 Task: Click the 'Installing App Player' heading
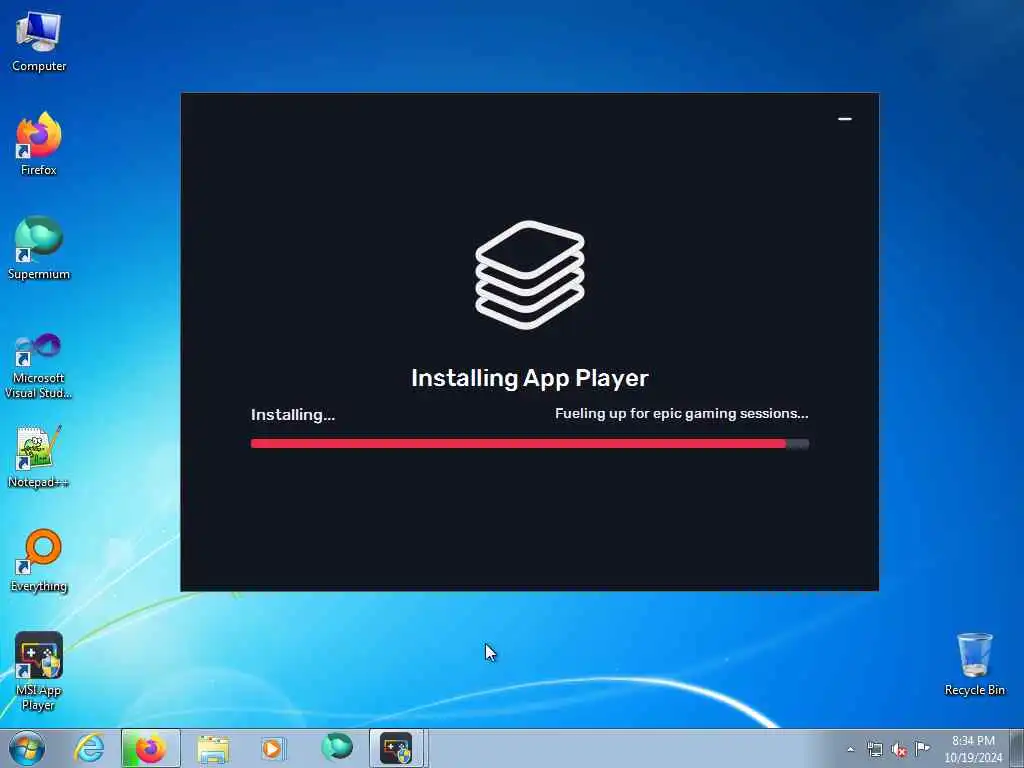pyautogui.click(x=530, y=378)
